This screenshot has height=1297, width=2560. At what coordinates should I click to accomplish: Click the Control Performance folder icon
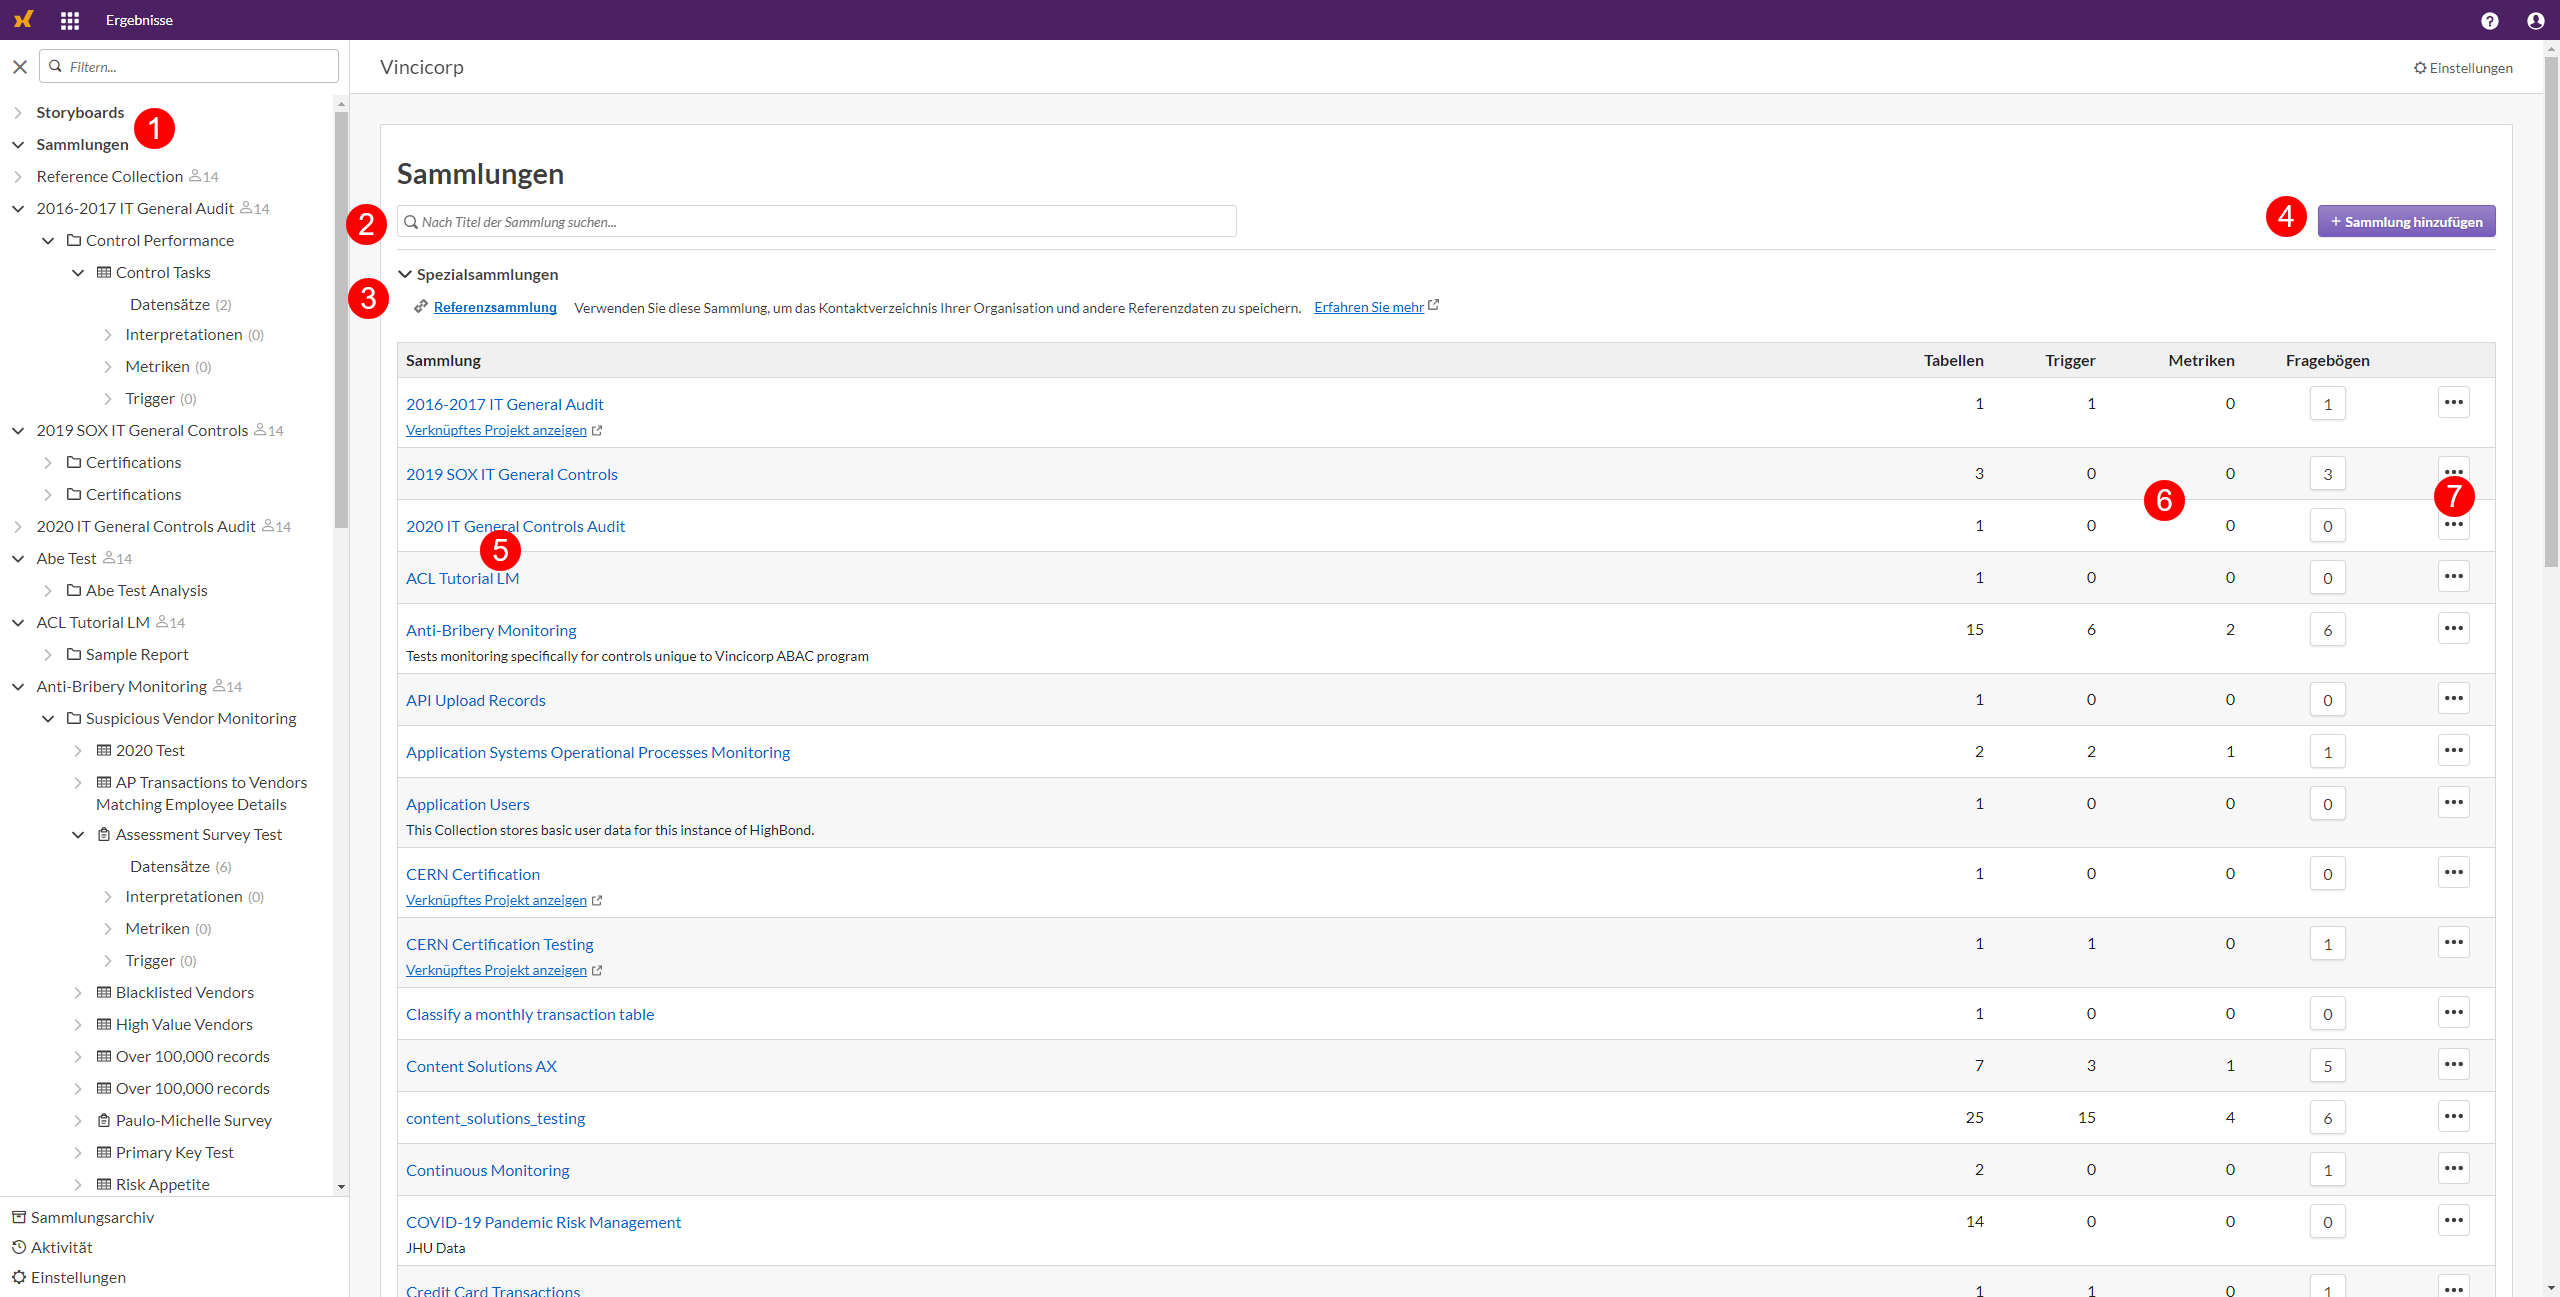pyautogui.click(x=74, y=240)
